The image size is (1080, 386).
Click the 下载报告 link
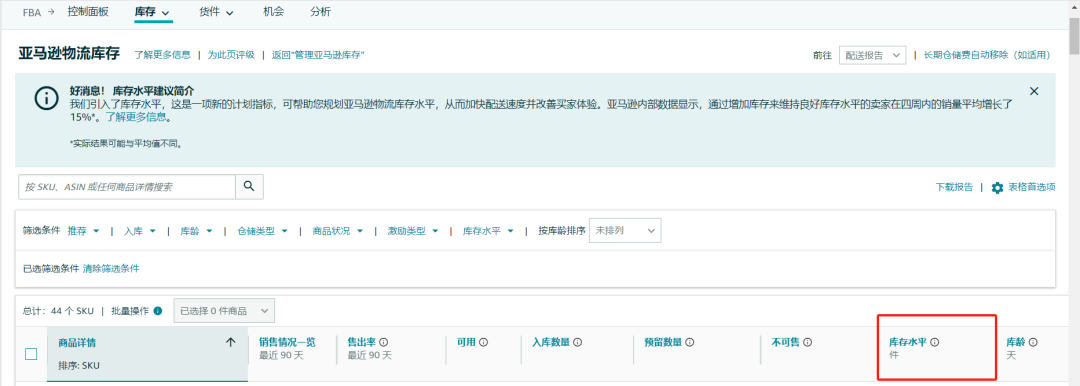[x=954, y=187]
